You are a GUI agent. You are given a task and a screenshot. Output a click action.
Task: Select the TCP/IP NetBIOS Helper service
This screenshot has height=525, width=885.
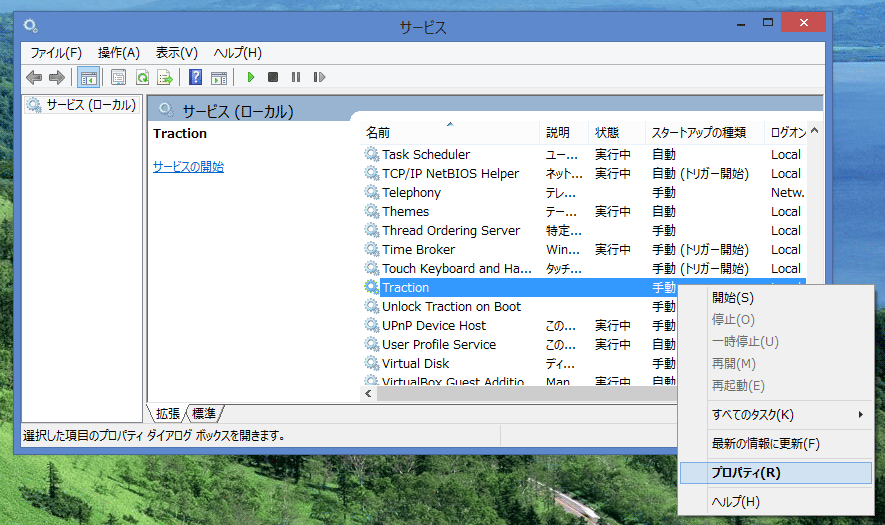point(584,173)
